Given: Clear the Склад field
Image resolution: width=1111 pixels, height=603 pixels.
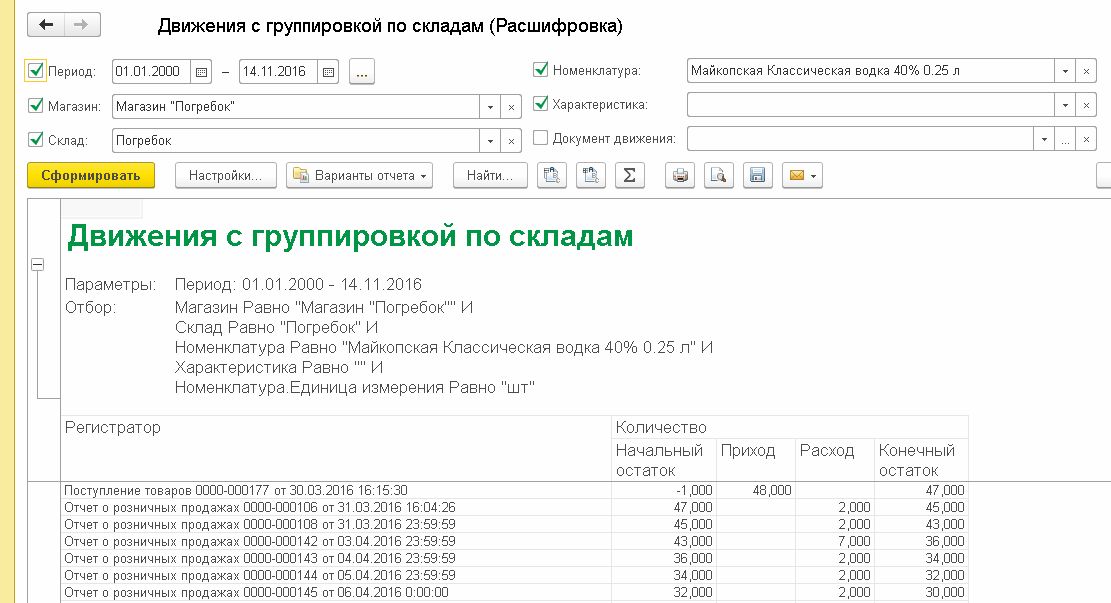Looking at the screenshot, I should (511, 141).
